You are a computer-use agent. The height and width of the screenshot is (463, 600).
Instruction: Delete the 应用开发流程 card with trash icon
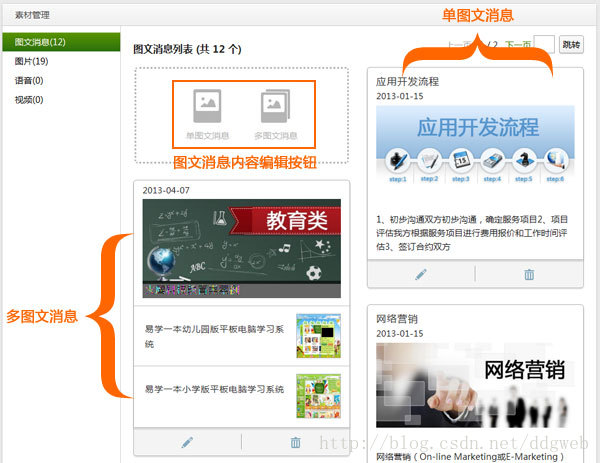pos(529,274)
